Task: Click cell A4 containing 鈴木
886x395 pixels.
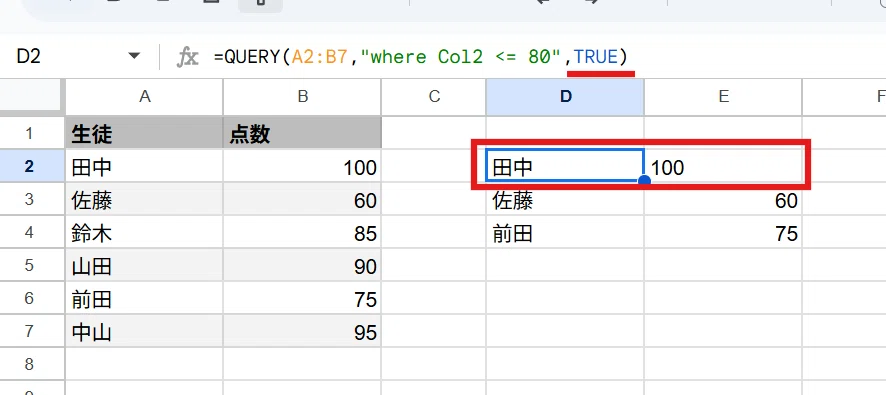Action: coord(145,232)
